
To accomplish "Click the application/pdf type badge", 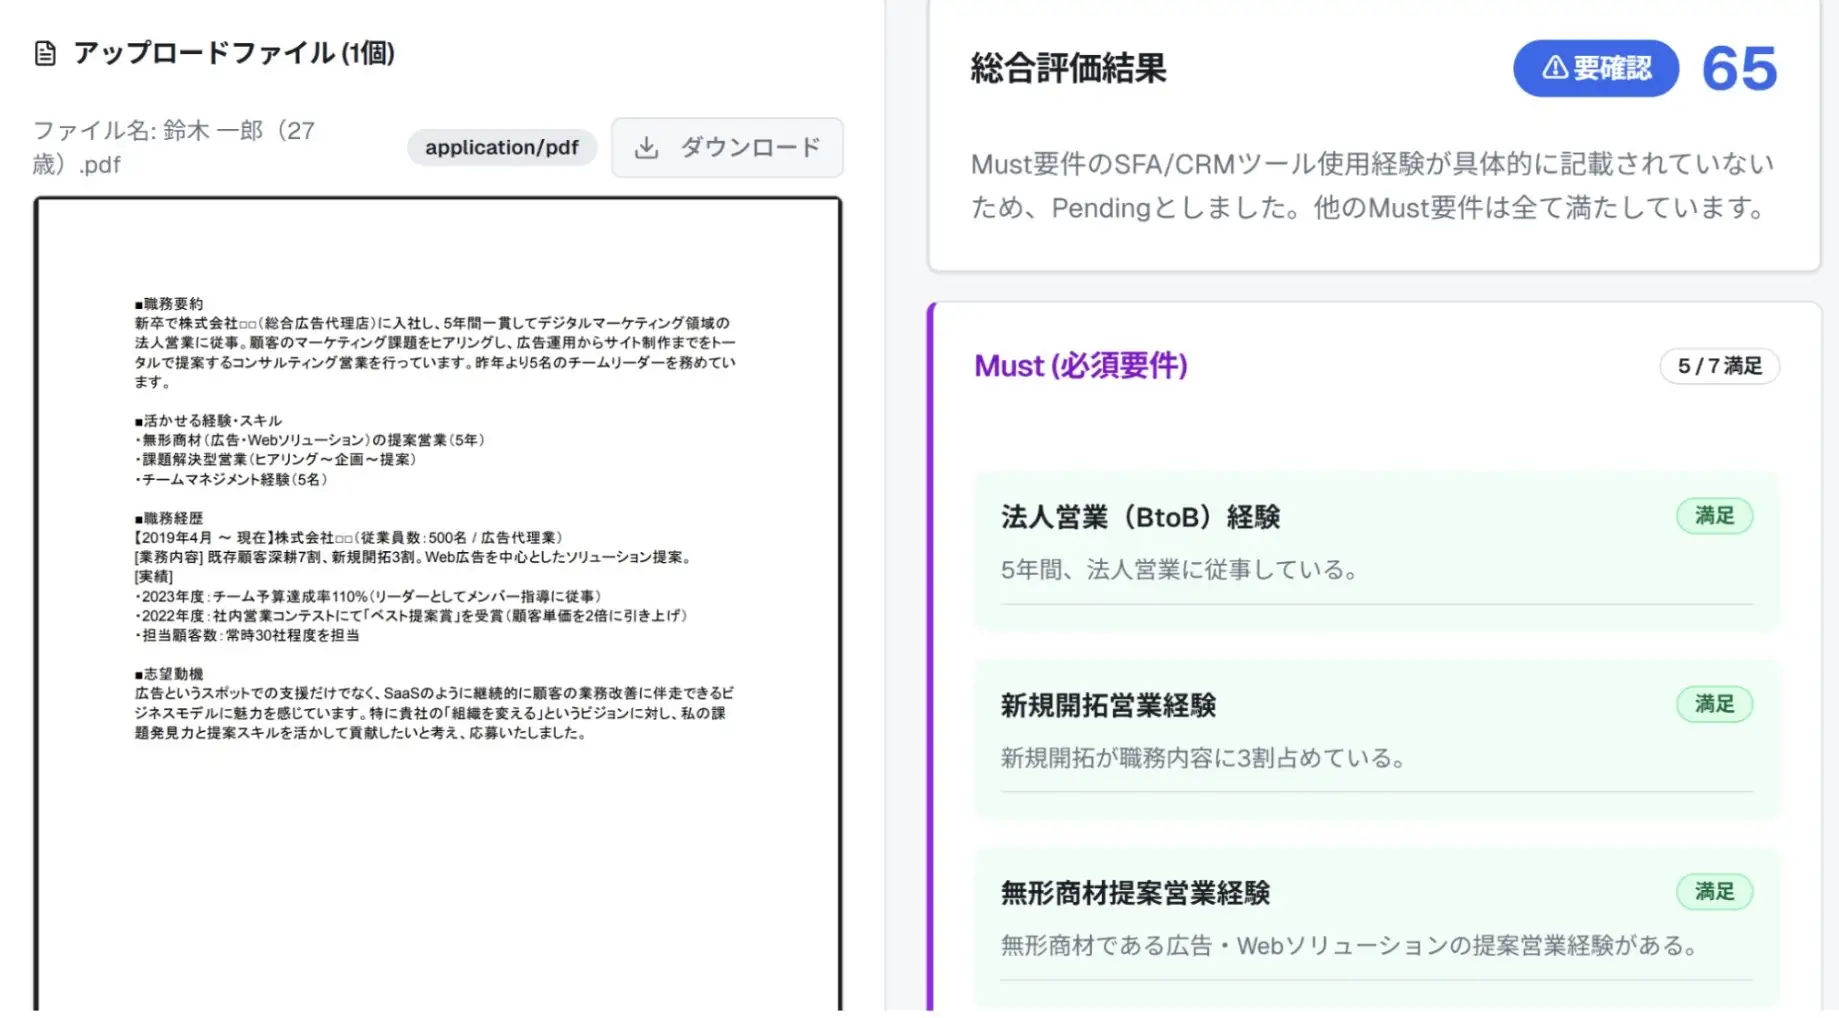I will [x=501, y=147].
